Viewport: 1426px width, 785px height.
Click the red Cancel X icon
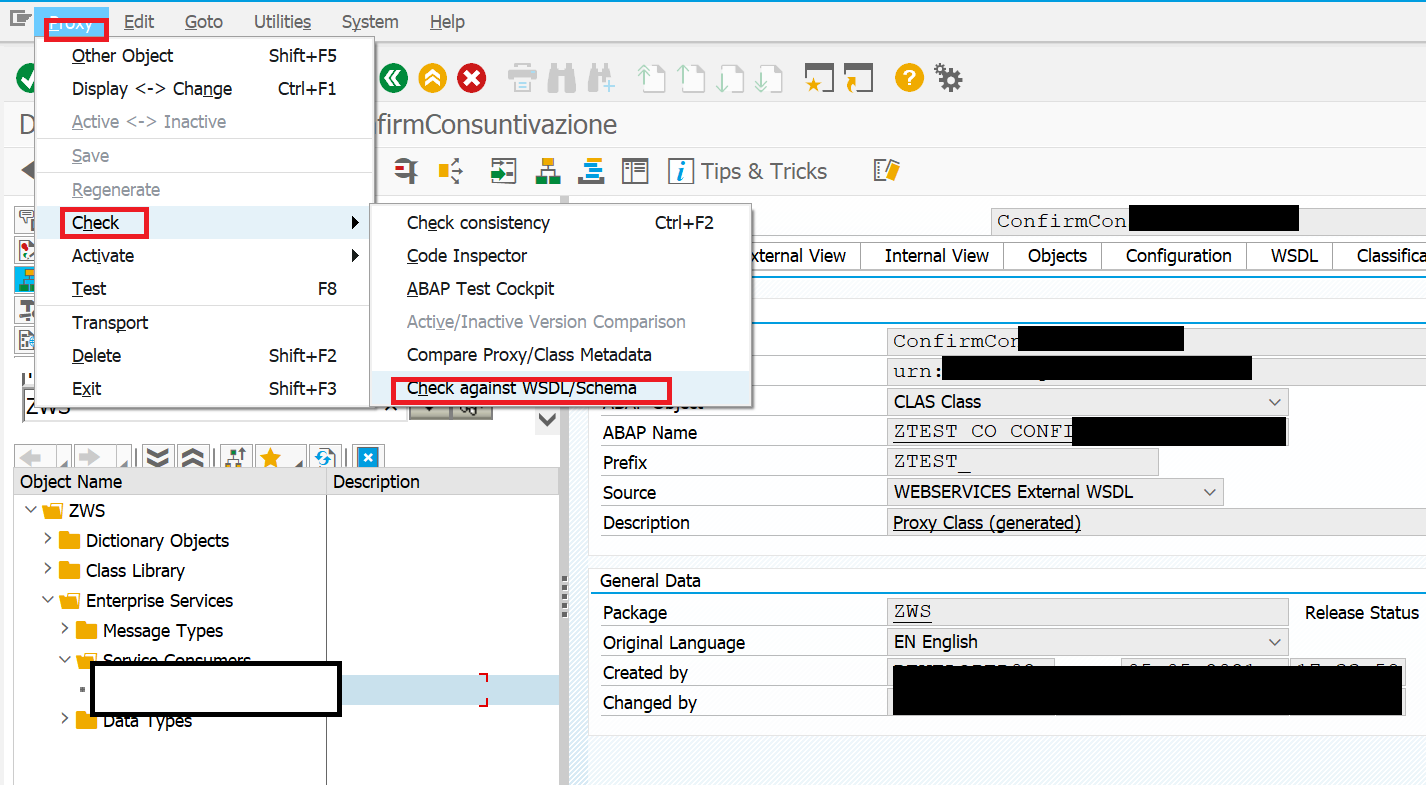tap(472, 78)
